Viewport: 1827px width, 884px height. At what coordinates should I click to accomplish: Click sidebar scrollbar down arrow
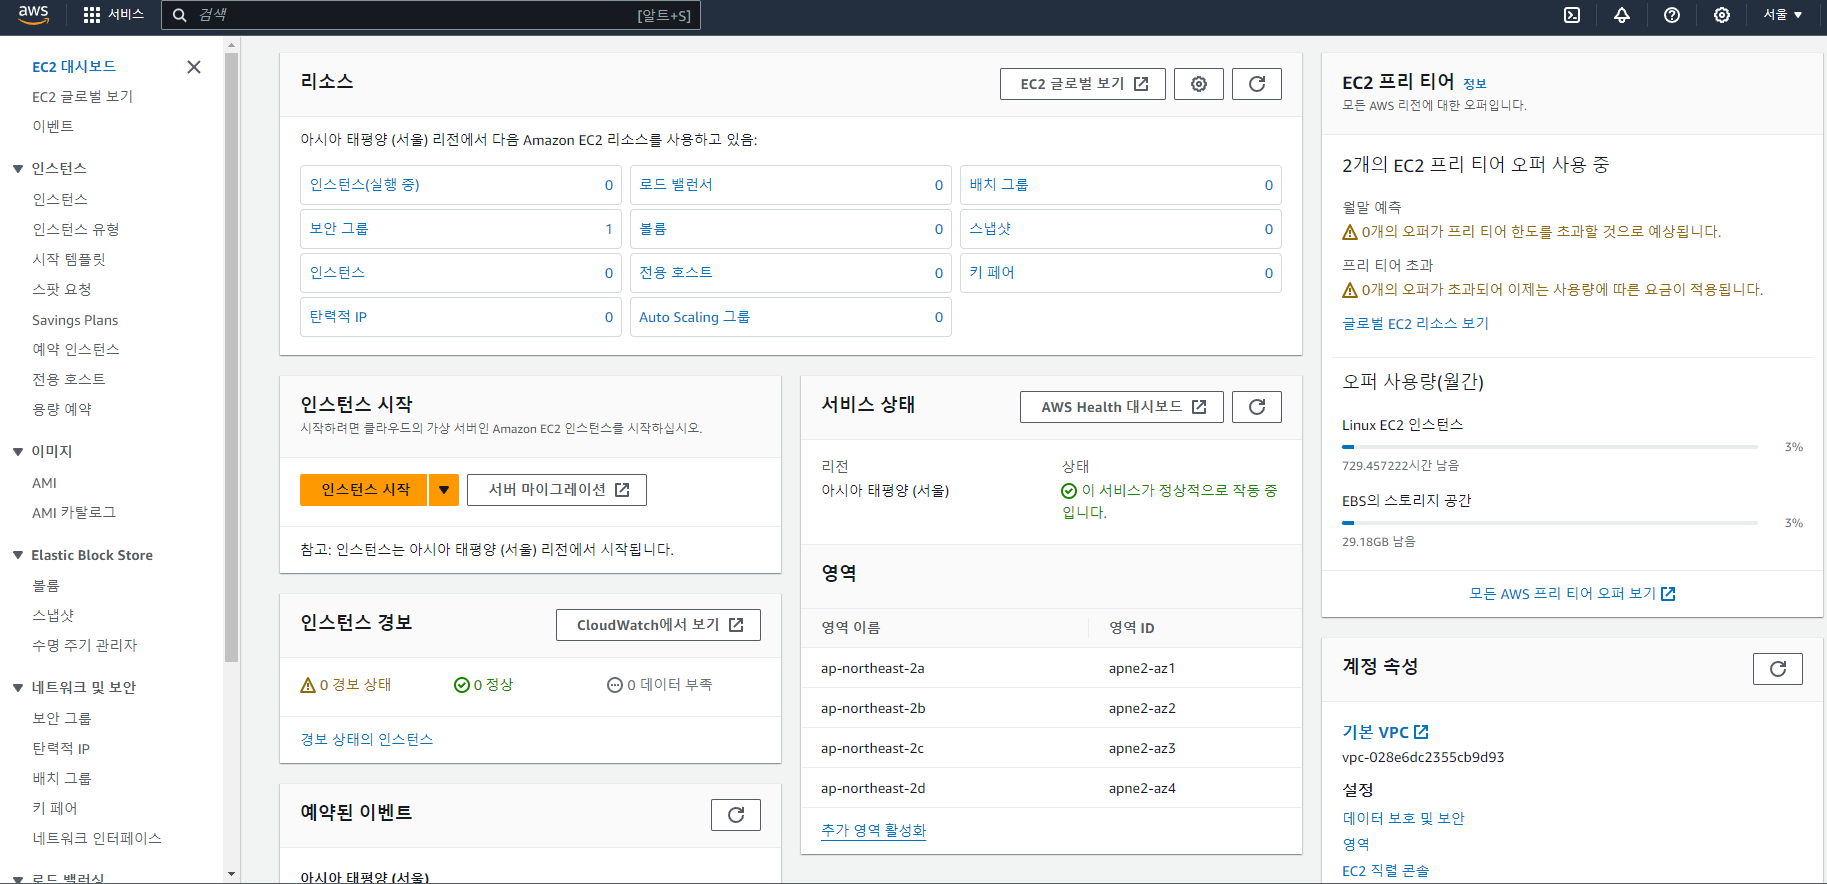pyautogui.click(x=232, y=874)
